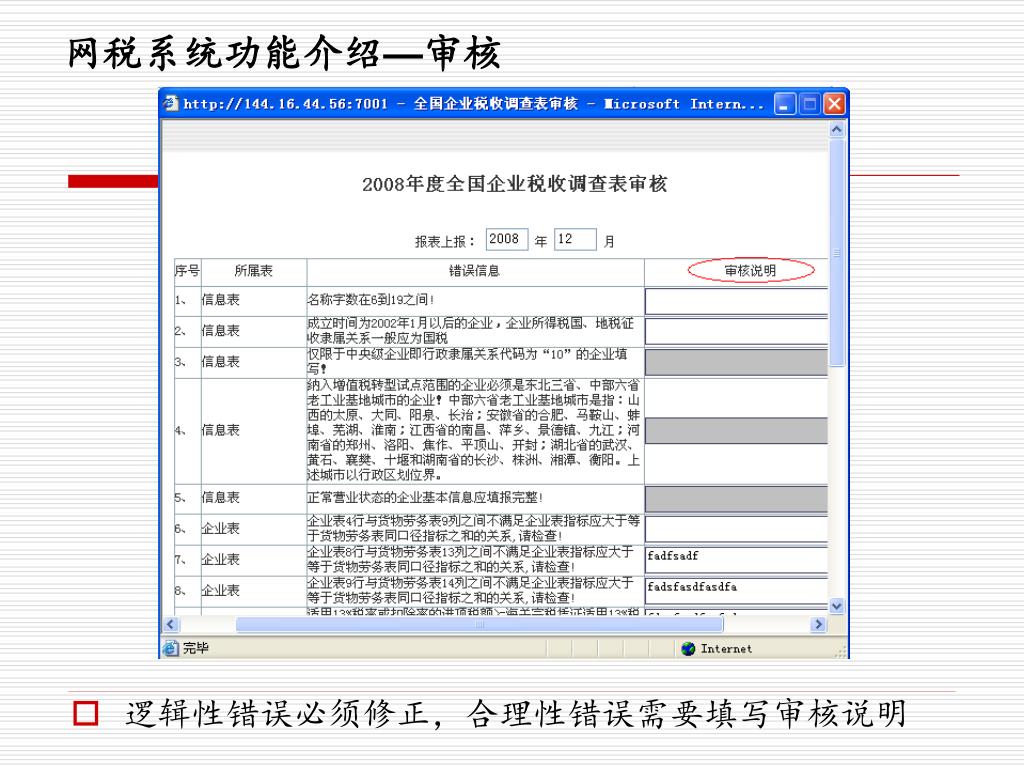Click the empty 审核说明 field in row 6
The image size is (1024, 768).
[x=737, y=529]
